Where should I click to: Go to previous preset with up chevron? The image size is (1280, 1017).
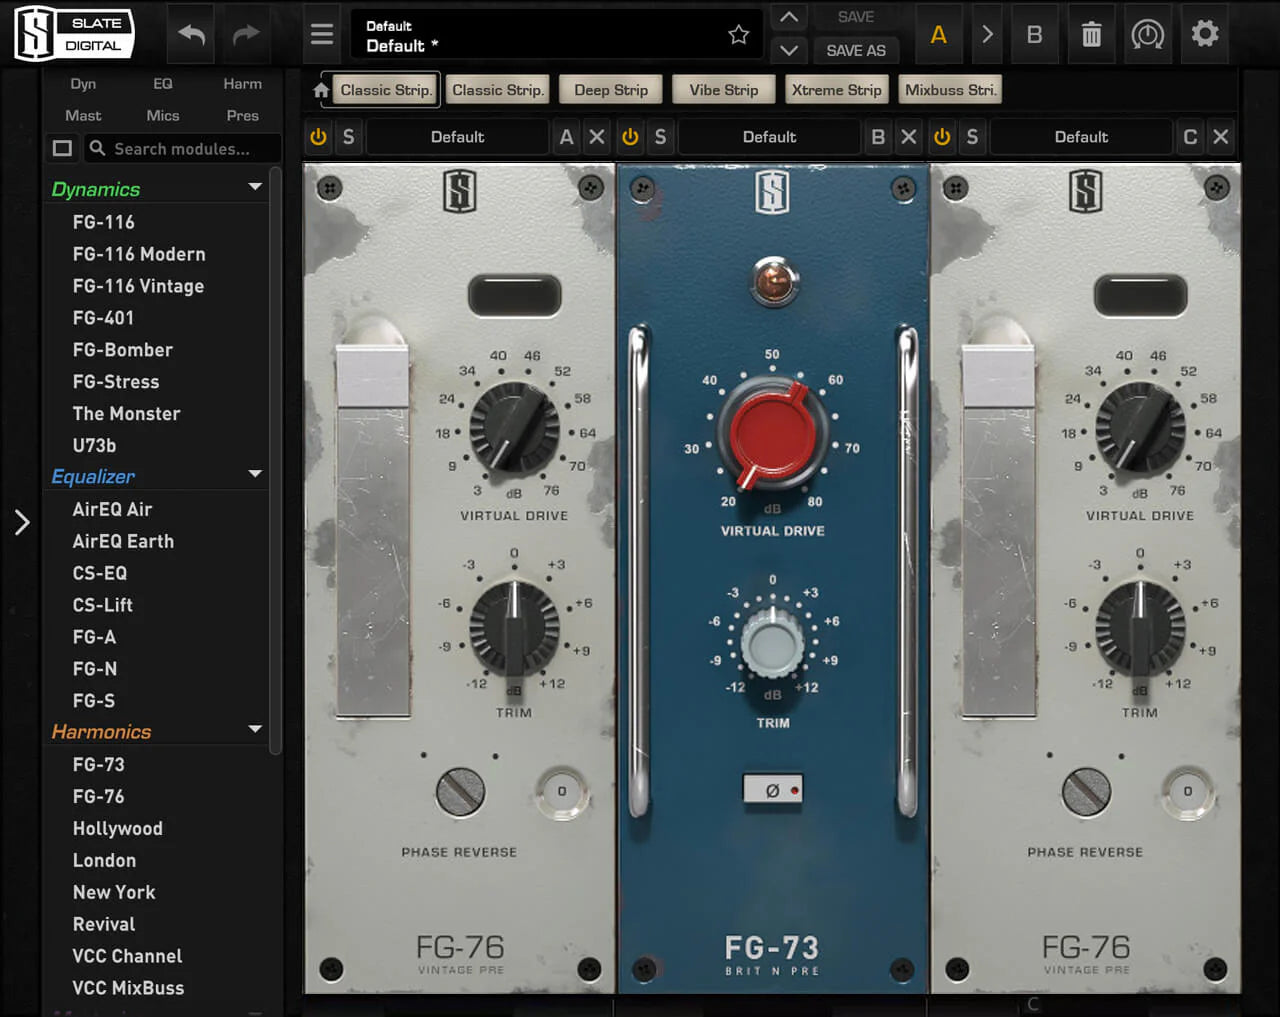pos(789,17)
